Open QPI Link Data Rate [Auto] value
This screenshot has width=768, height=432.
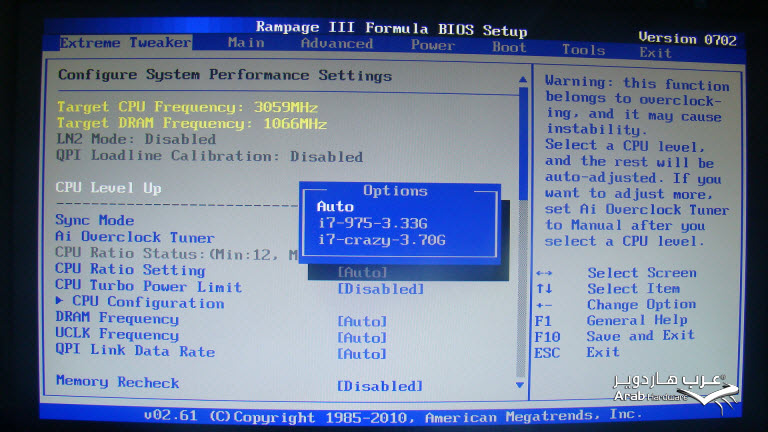click(x=362, y=354)
